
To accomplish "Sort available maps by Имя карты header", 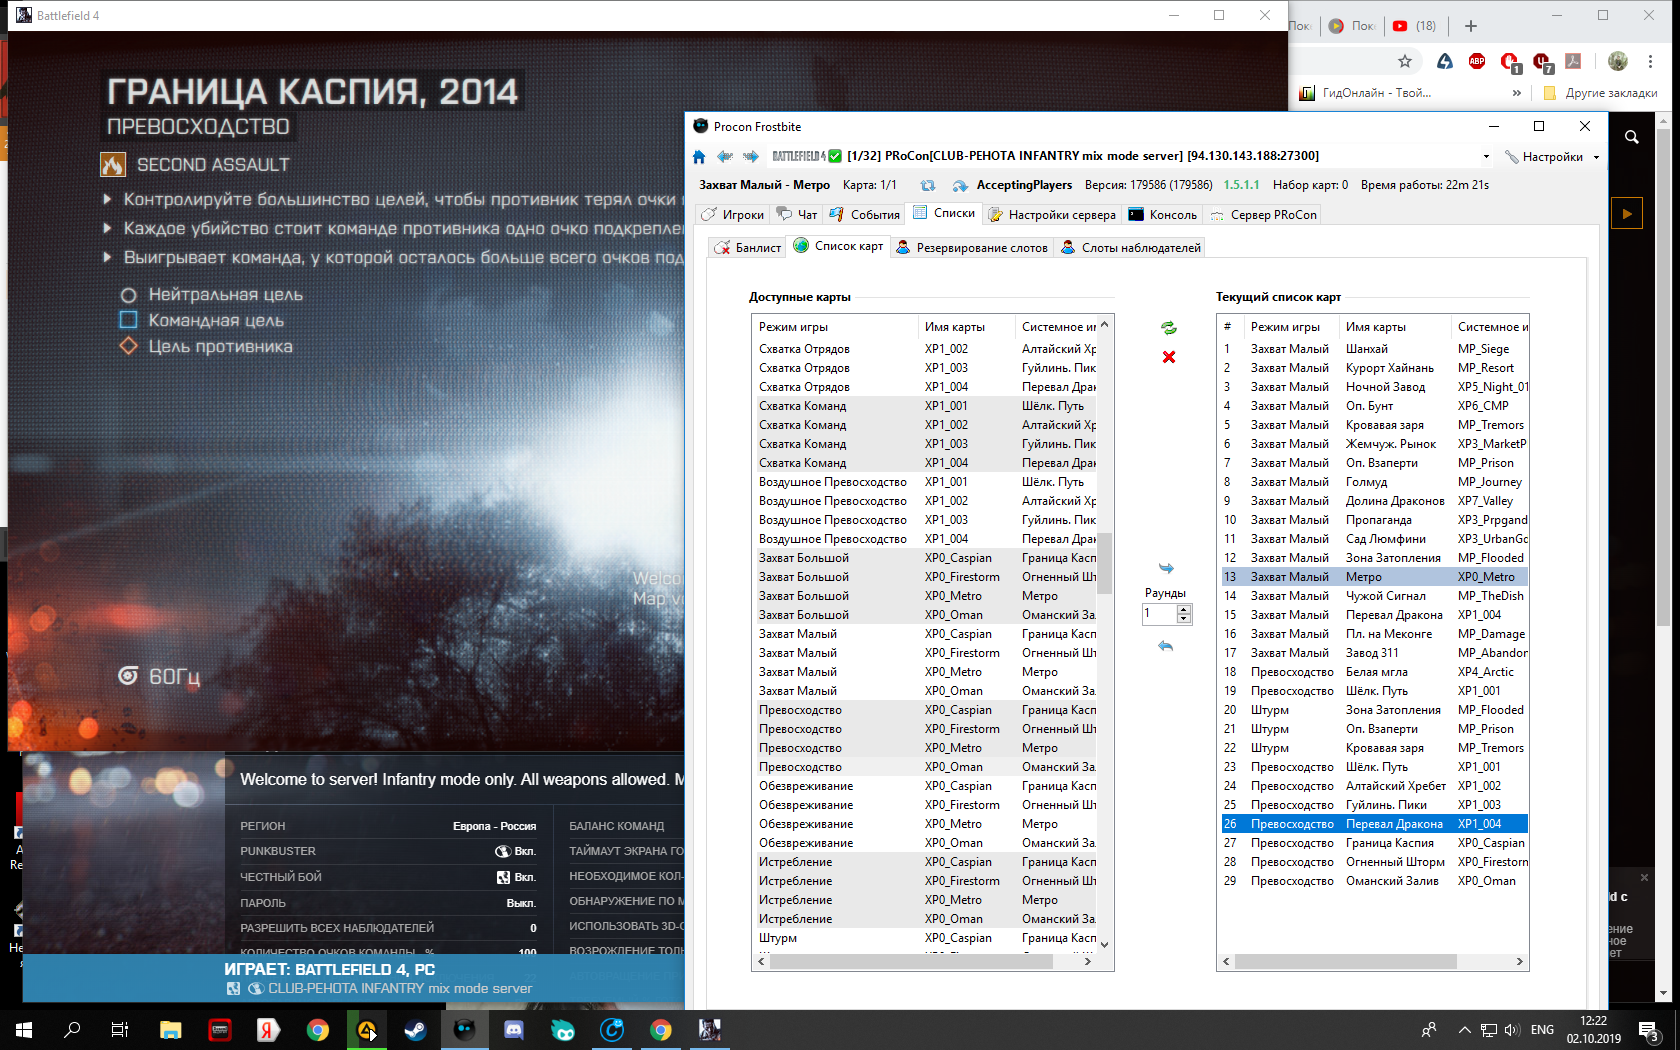I will click(x=966, y=327).
